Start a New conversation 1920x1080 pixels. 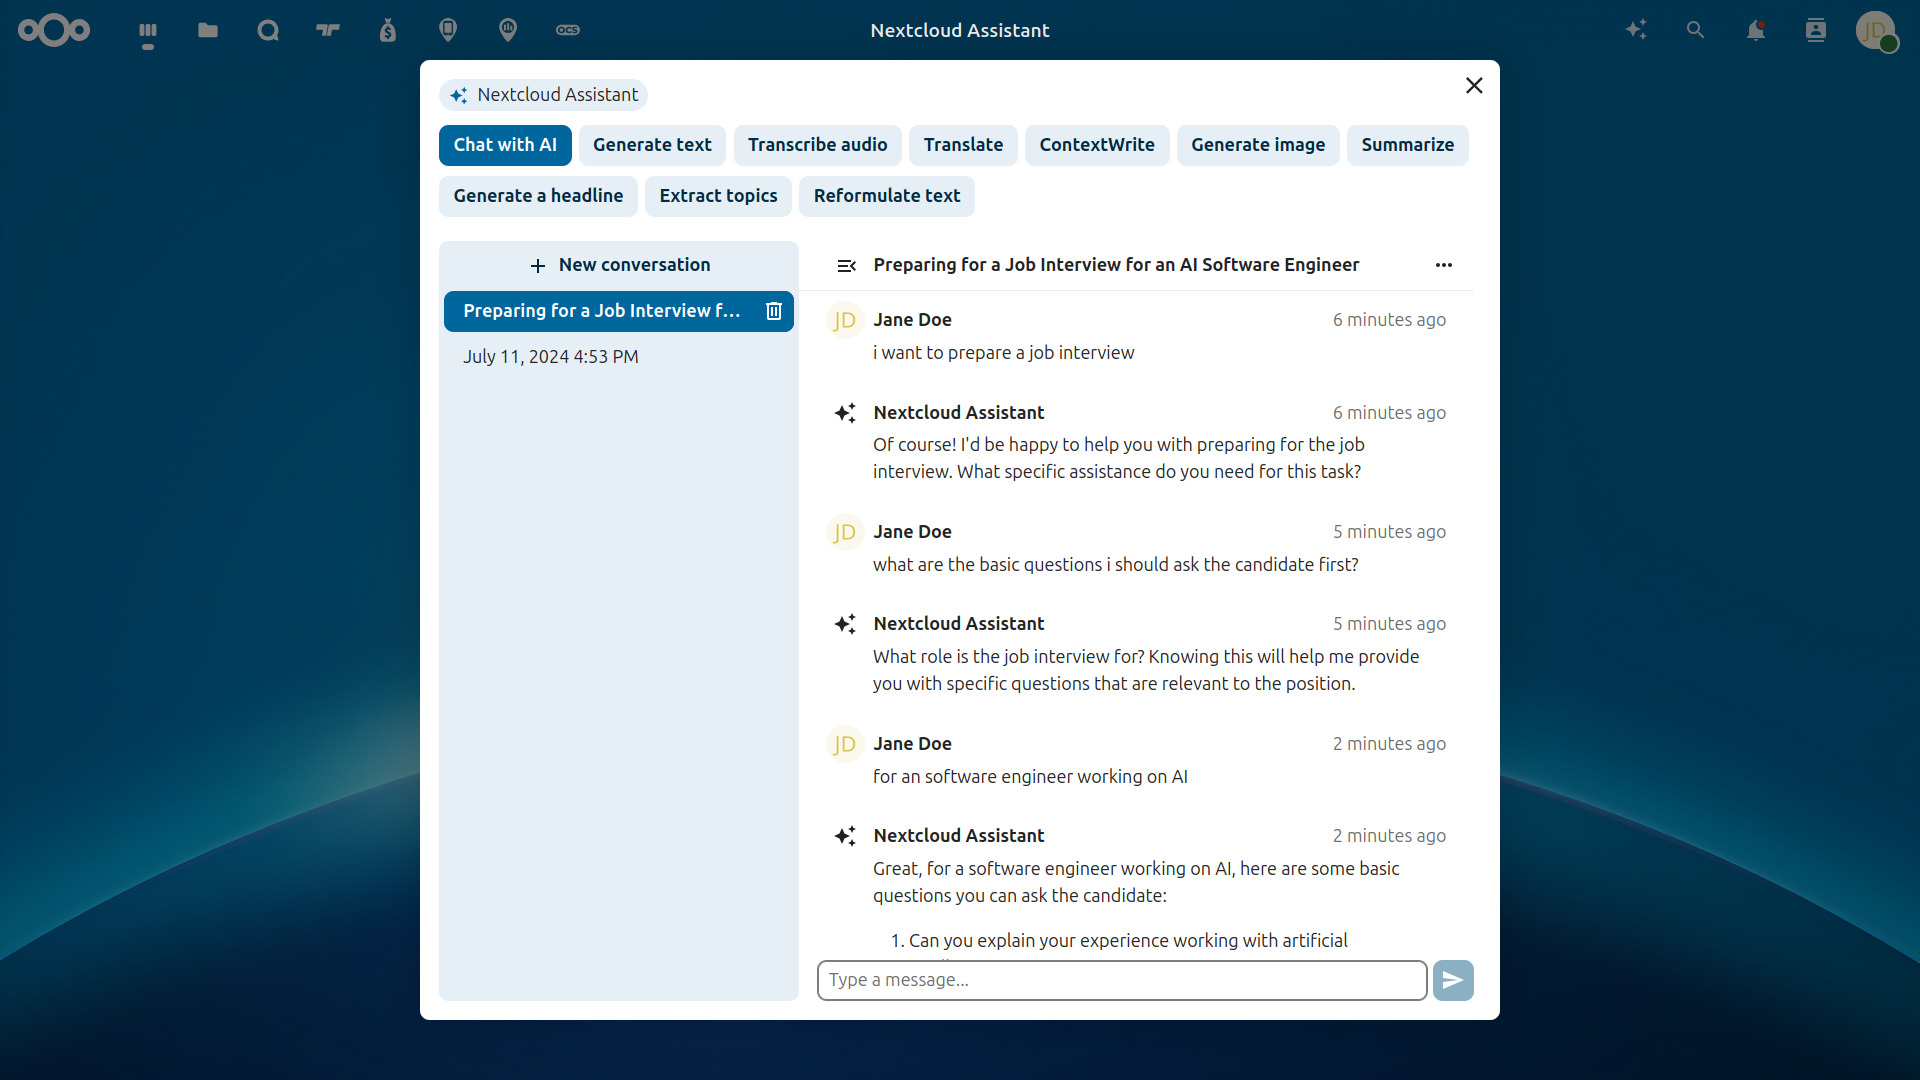coord(619,265)
